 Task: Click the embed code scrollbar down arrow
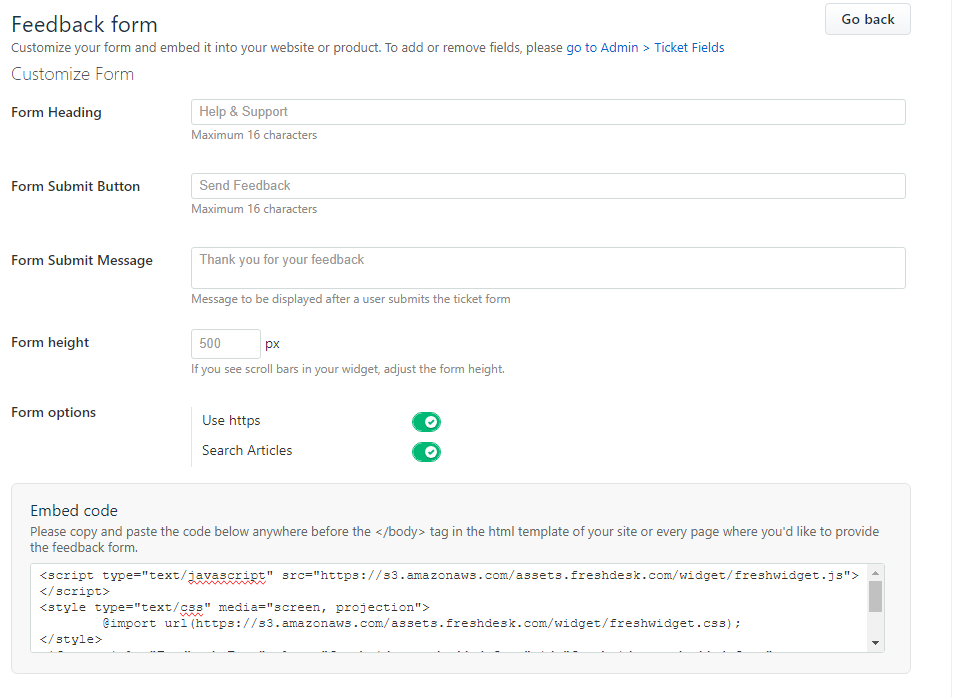(x=875, y=643)
